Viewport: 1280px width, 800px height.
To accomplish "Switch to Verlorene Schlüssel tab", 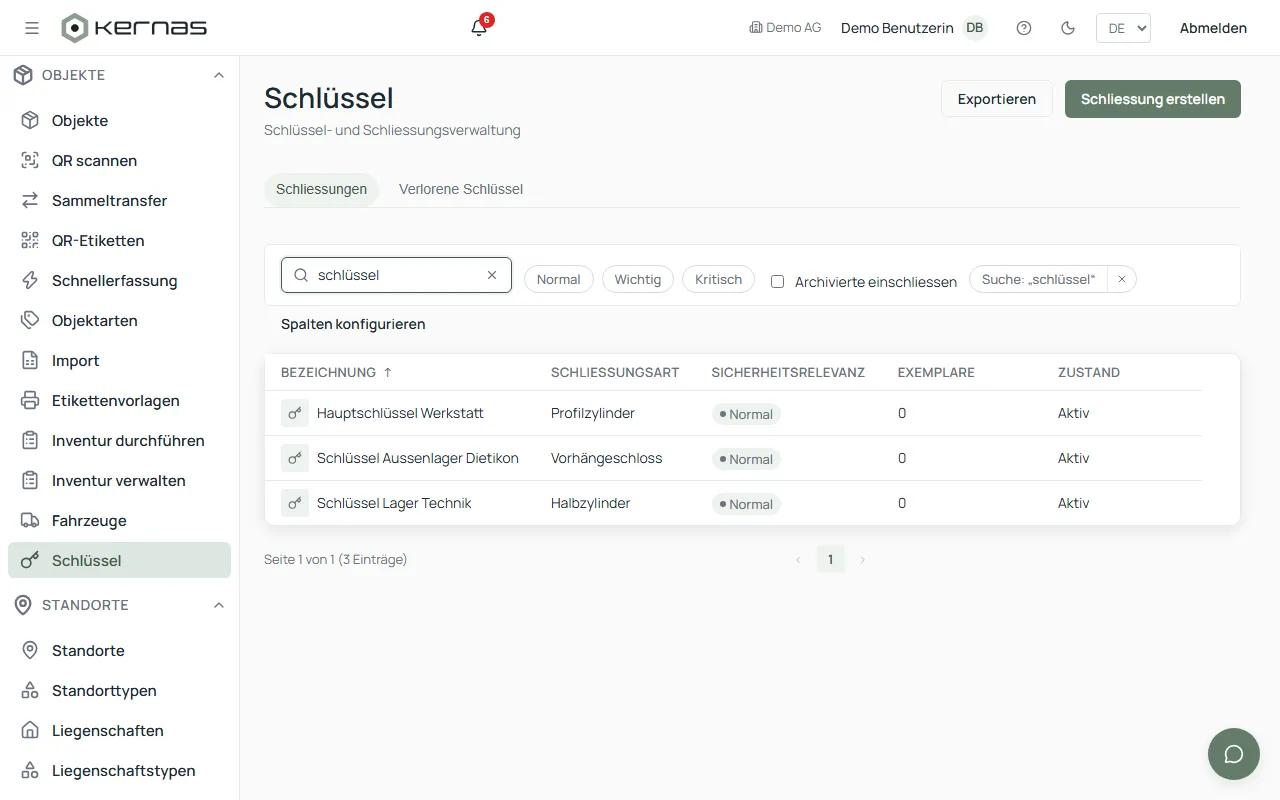I will click(461, 189).
